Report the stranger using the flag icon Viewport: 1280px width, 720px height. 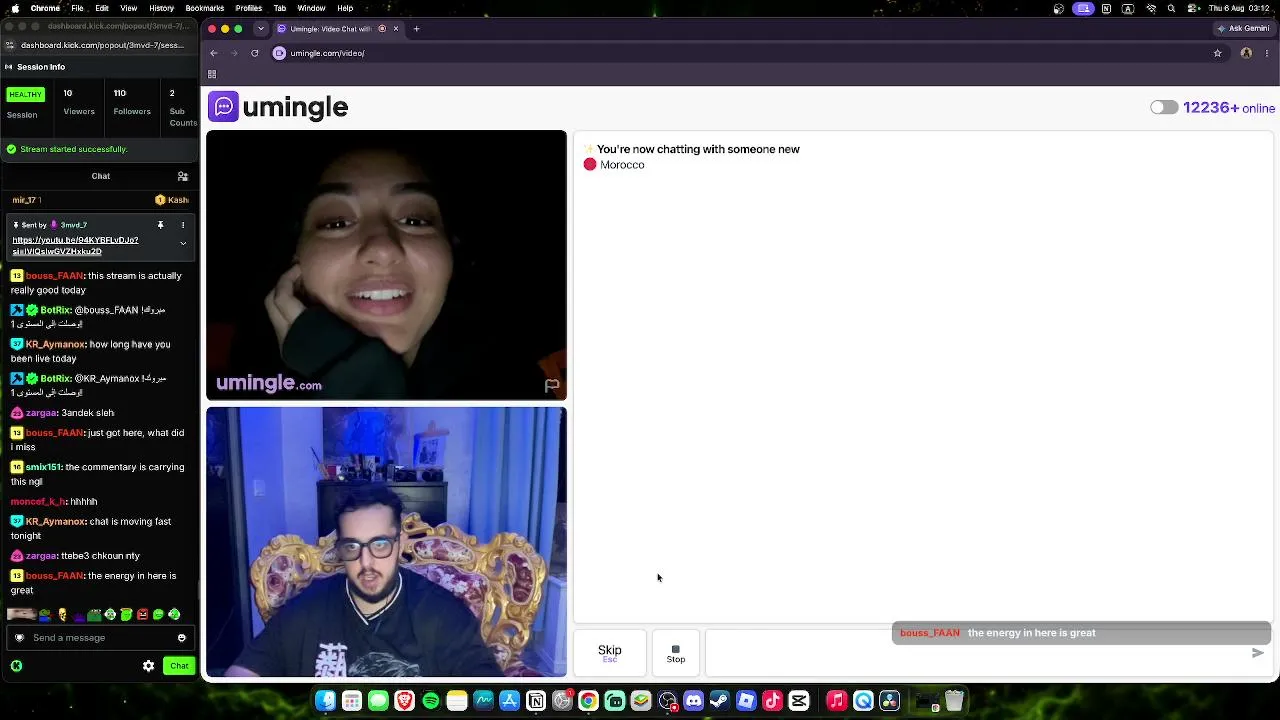point(552,385)
